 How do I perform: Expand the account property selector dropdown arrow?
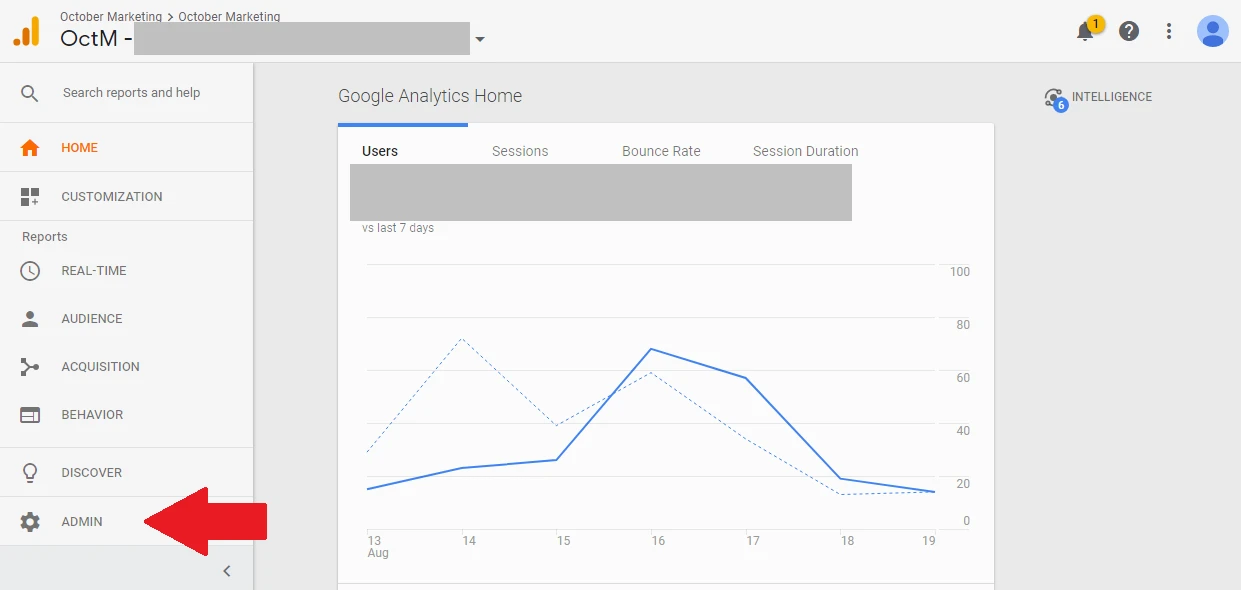pyautogui.click(x=480, y=40)
